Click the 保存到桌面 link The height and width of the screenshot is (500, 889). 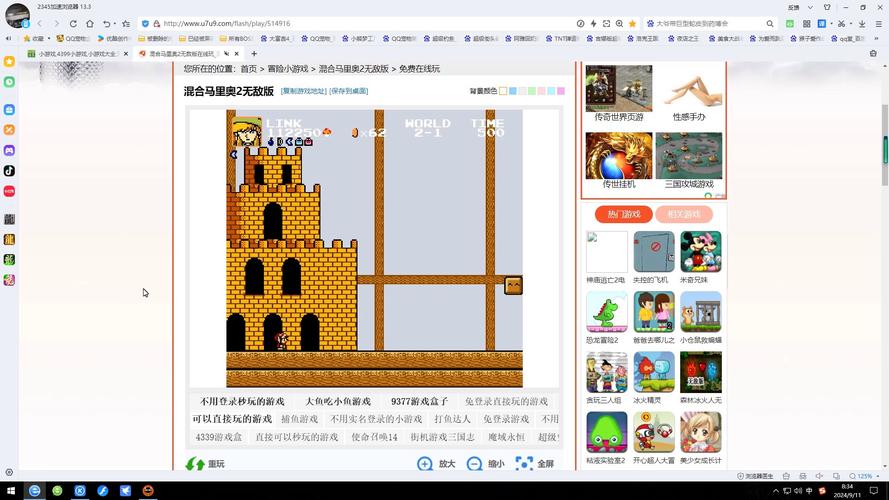349,91
